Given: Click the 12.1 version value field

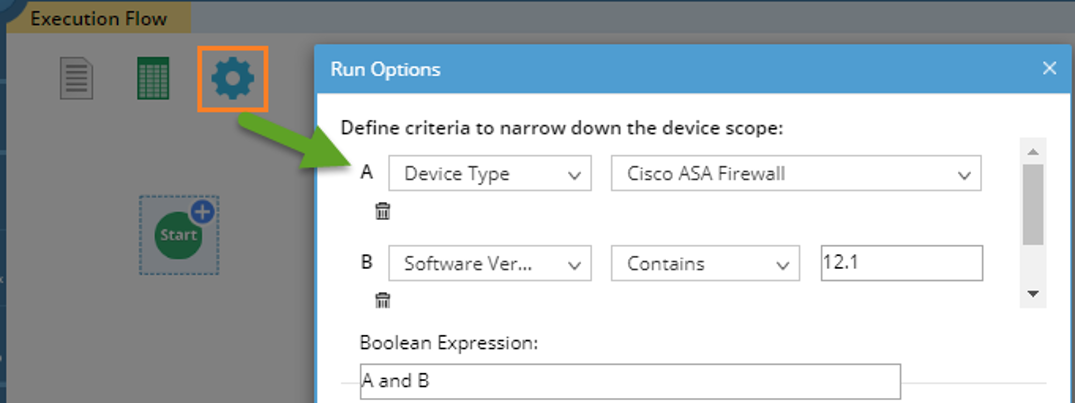Looking at the screenshot, I should (901, 263).
